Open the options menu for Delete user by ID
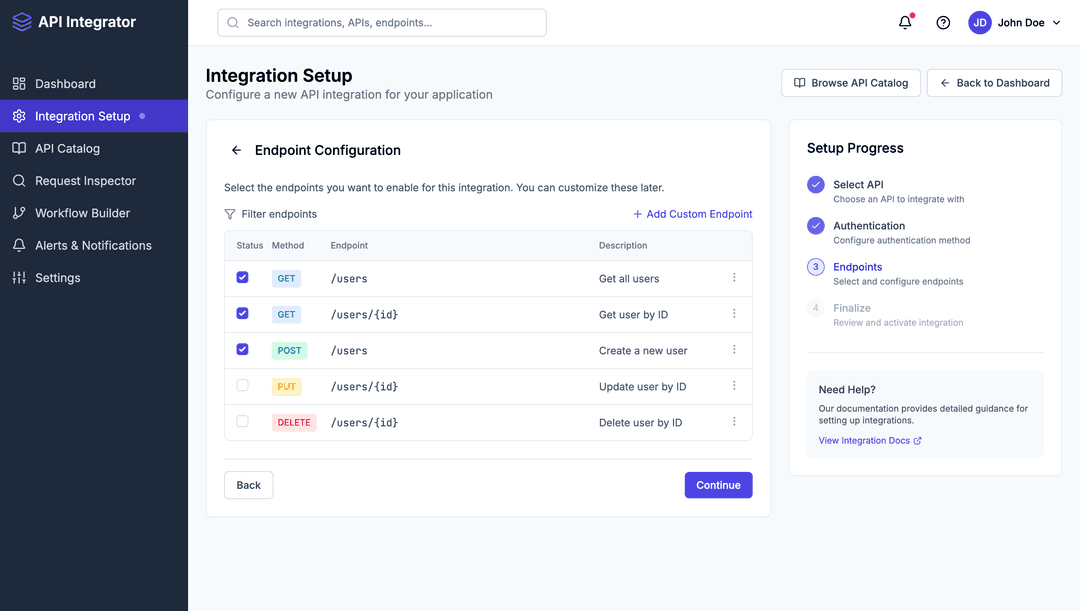 click(x=736, y=422)
